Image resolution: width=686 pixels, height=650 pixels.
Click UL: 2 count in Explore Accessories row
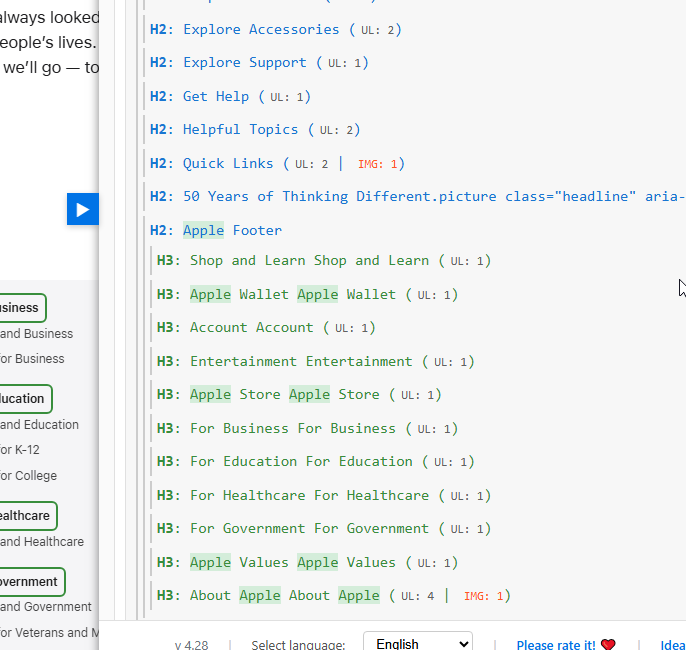(x=378, y=30)
